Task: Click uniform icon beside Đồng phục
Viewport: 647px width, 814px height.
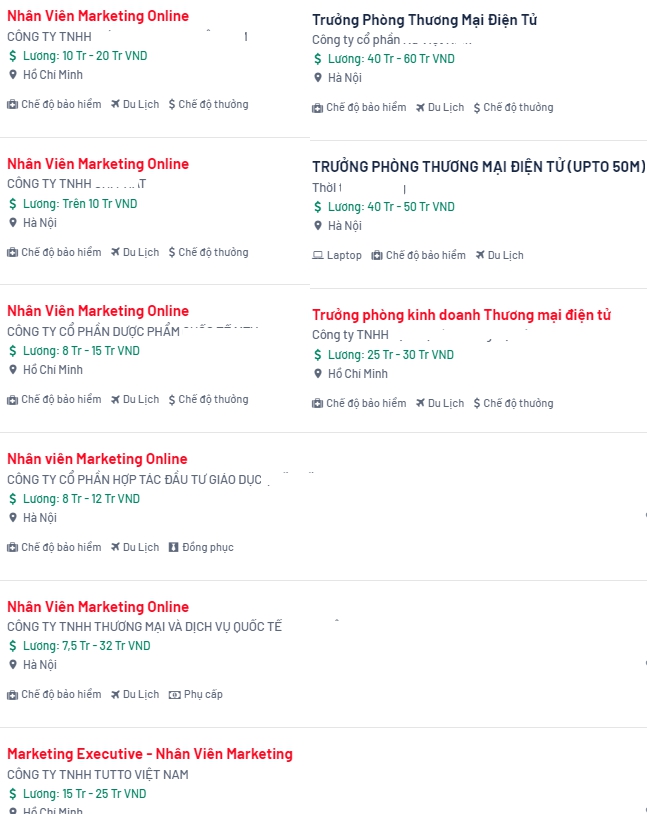Action: [173, 547]
